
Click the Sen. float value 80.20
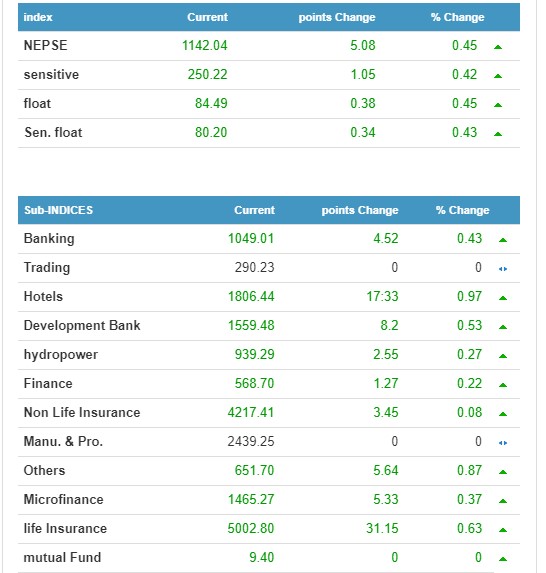[211, 132]
